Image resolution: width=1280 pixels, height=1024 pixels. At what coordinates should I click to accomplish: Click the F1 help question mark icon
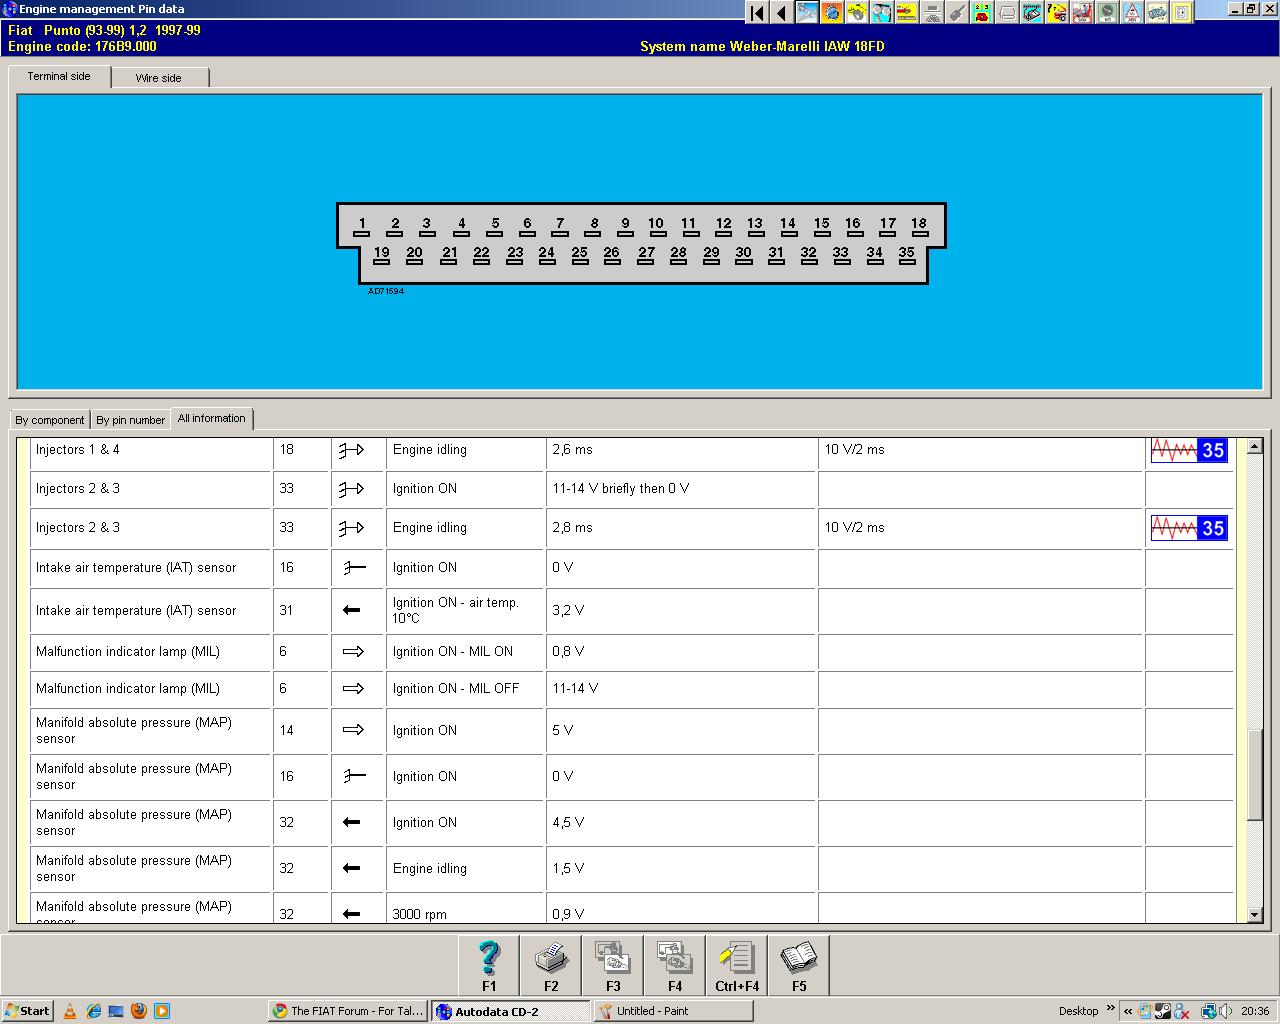(x=489, y=965)
